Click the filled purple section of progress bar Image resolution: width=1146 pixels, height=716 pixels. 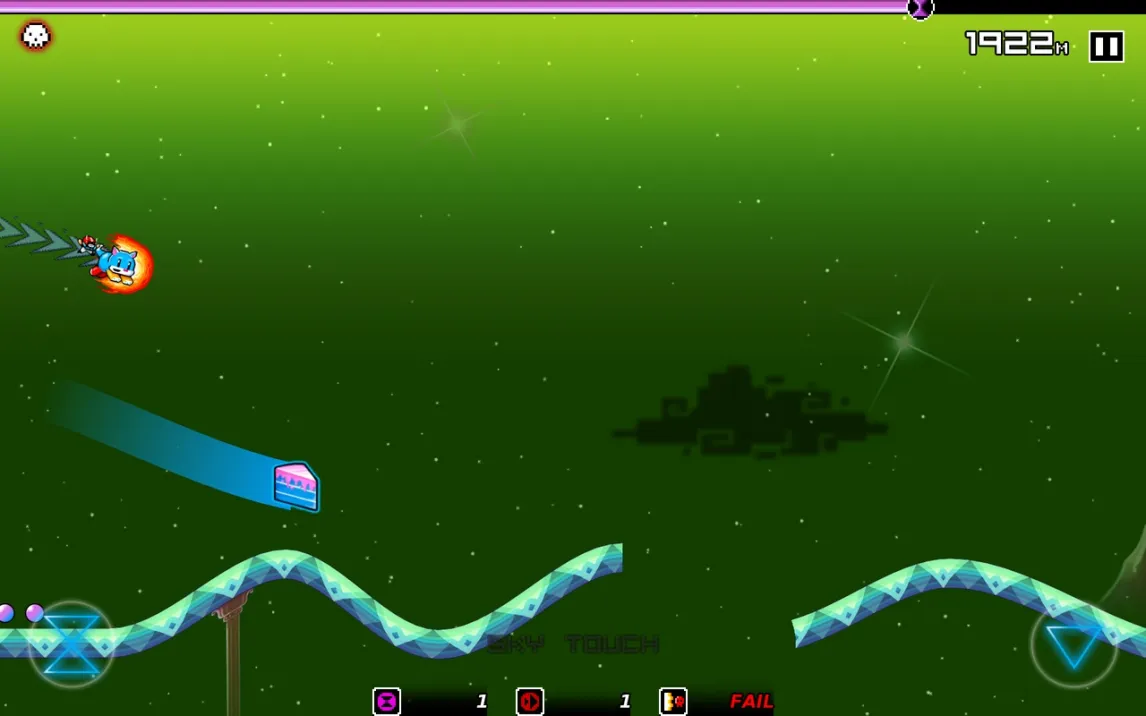(x=450, y=6)
